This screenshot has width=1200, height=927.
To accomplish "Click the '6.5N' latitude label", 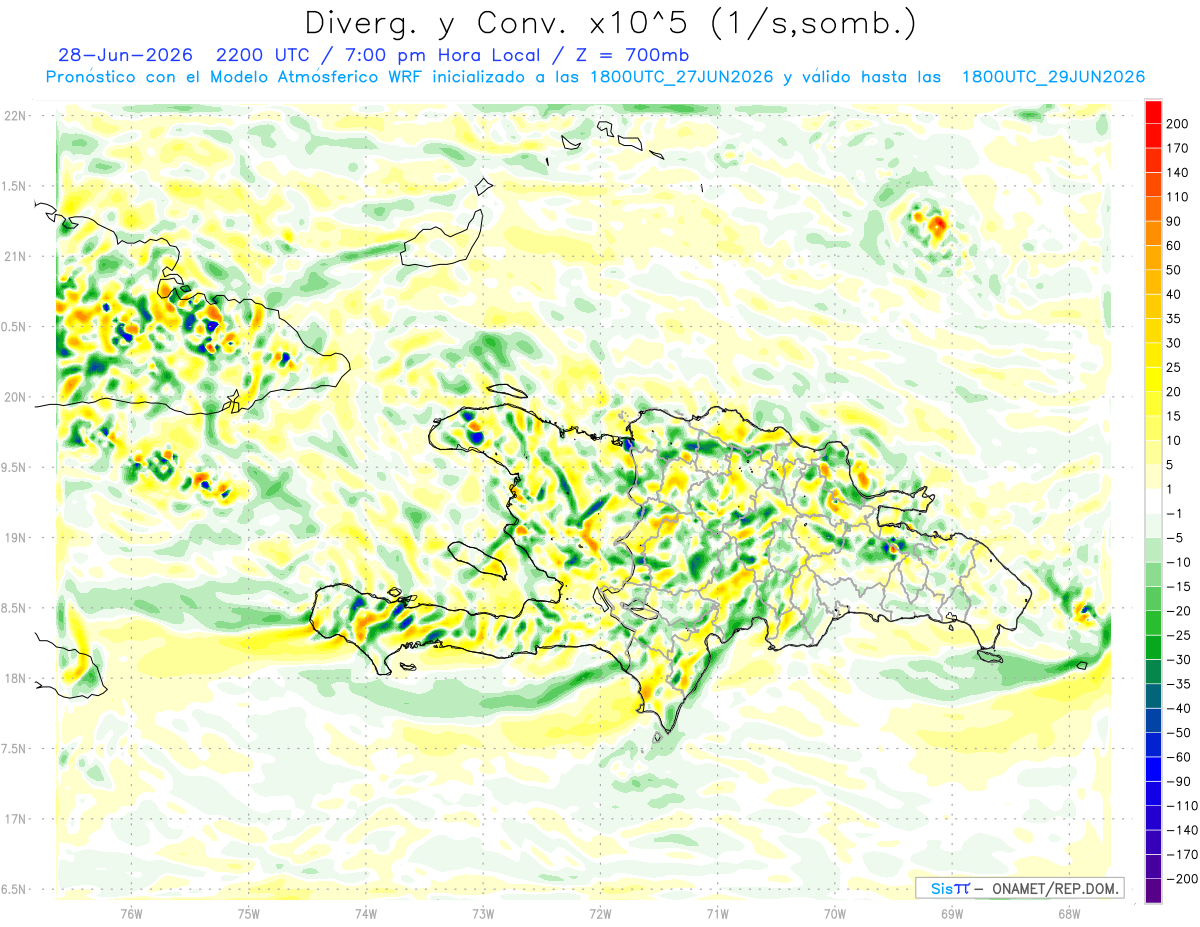I will click(x=14, y=890).
